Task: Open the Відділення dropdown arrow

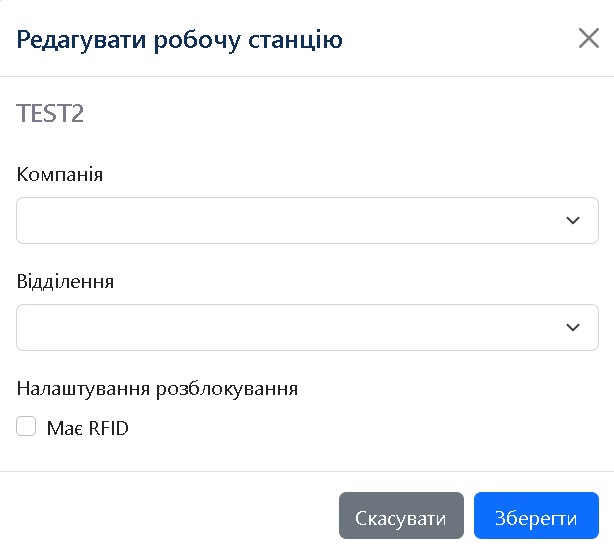Action: coord(573,327)
